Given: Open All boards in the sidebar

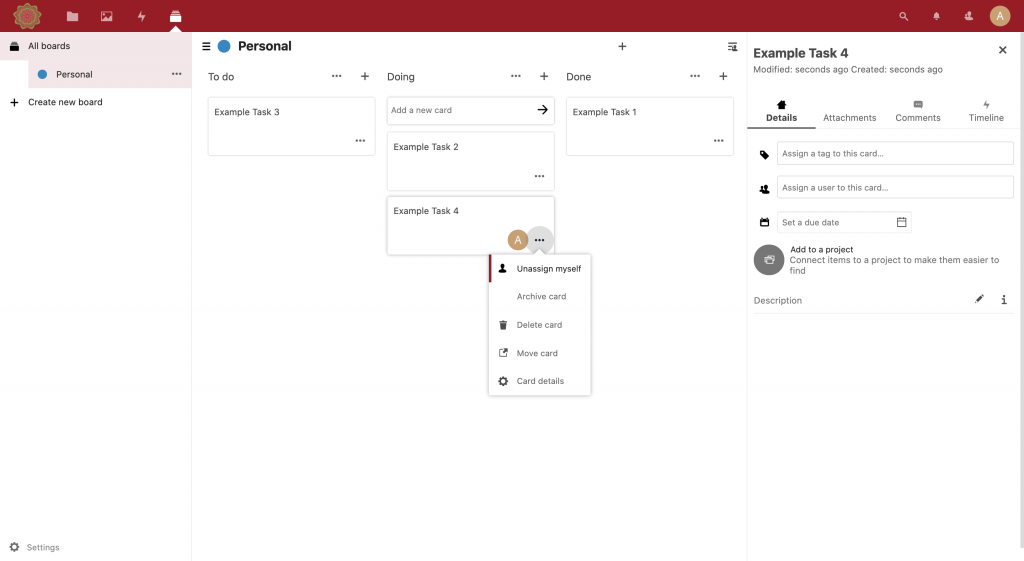Looking at the screenshot, I should pos(95,46).
